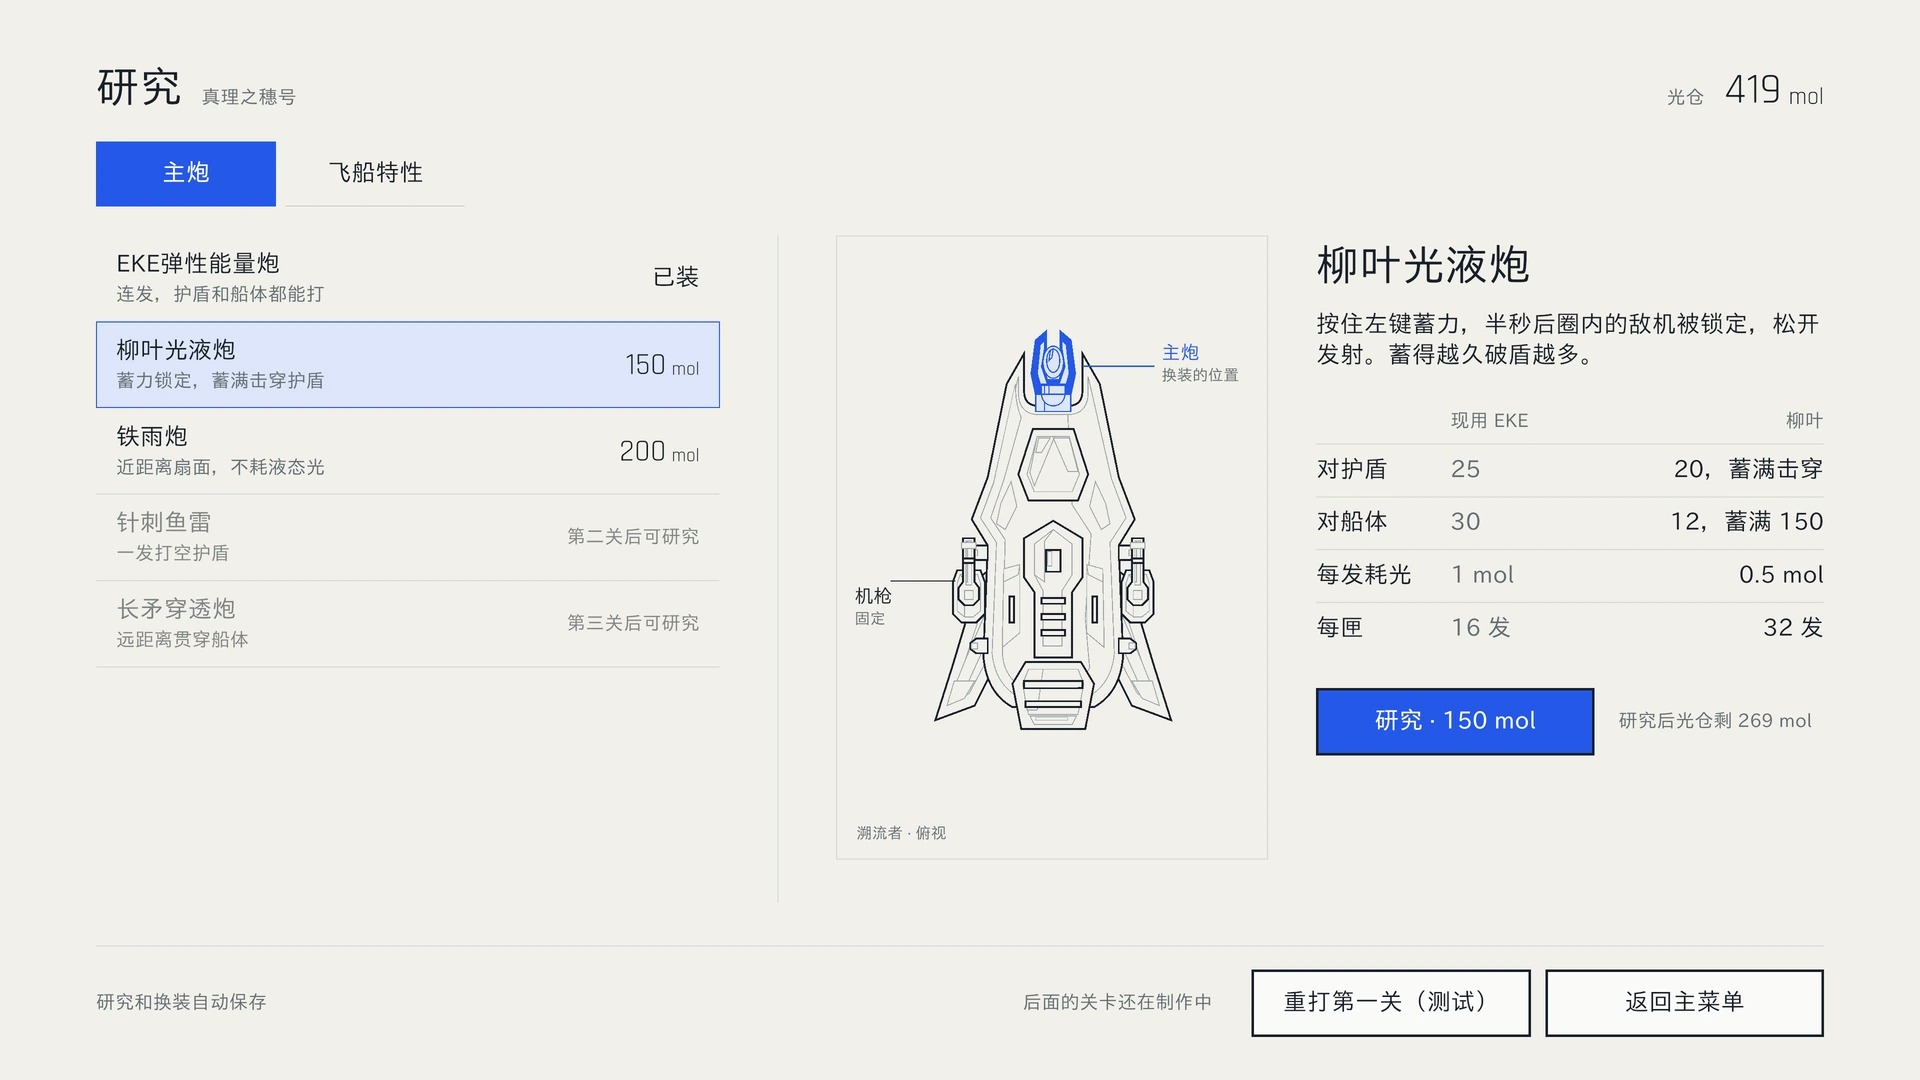Select locked 长矛穿透炮 entry
Screen dimensions: 1920x1080
[x=408, y=623]
